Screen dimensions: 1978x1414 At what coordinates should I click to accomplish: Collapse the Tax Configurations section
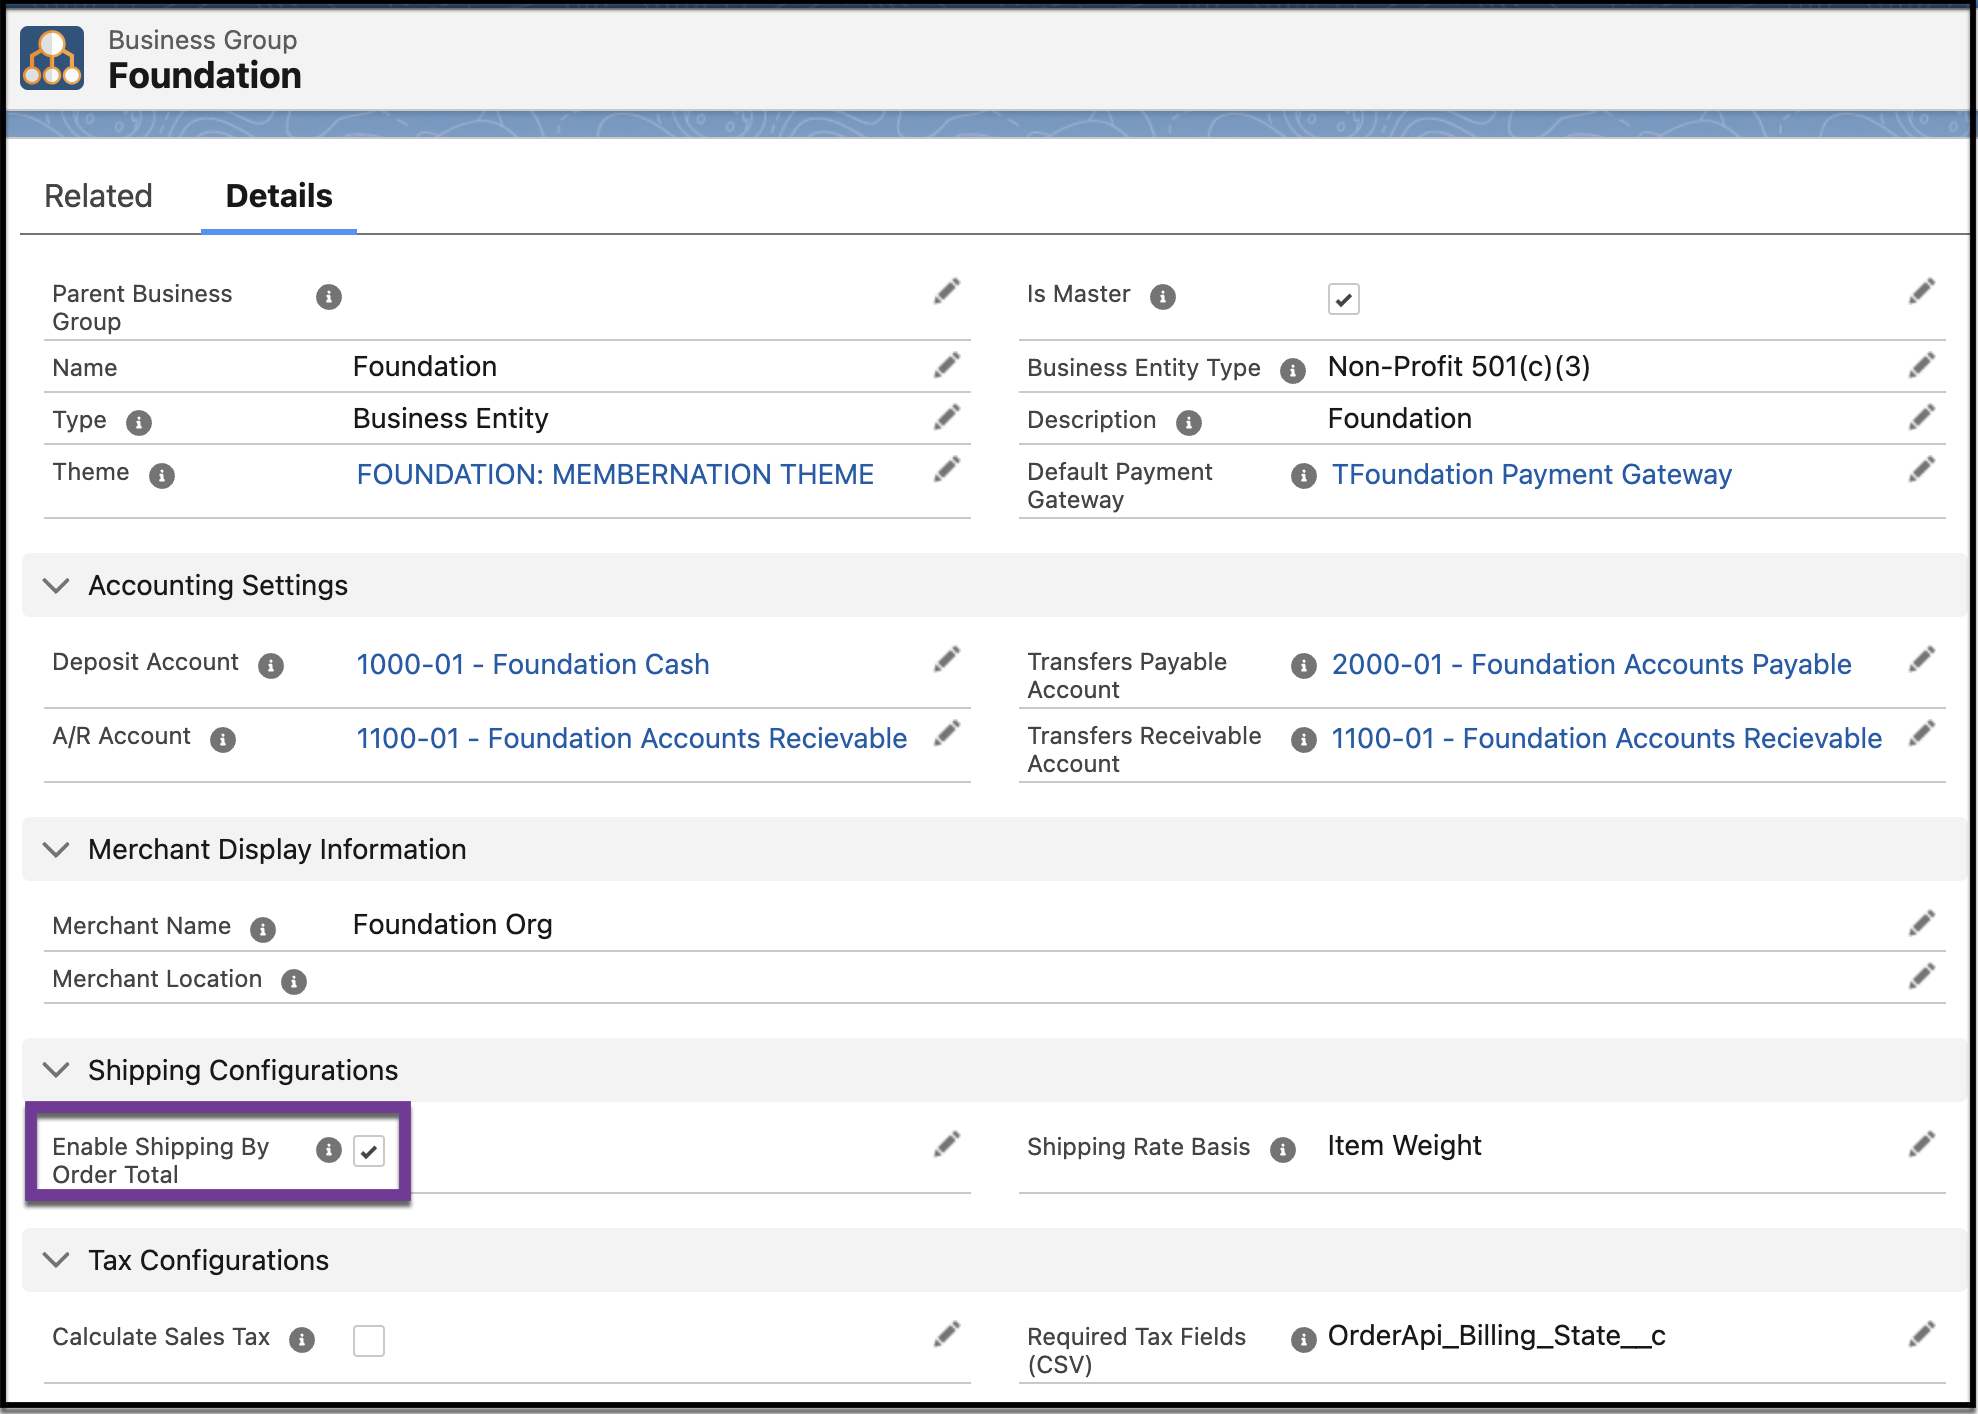56,1260
